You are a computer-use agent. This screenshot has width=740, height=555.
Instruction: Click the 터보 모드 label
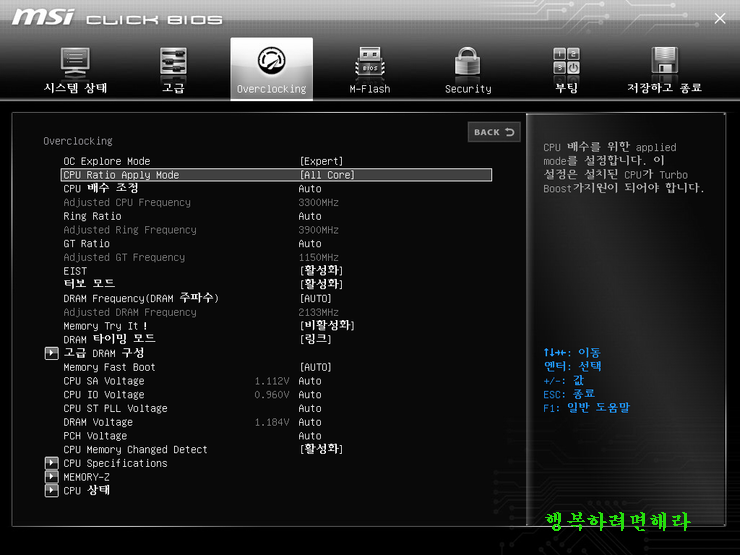(89, 284)
